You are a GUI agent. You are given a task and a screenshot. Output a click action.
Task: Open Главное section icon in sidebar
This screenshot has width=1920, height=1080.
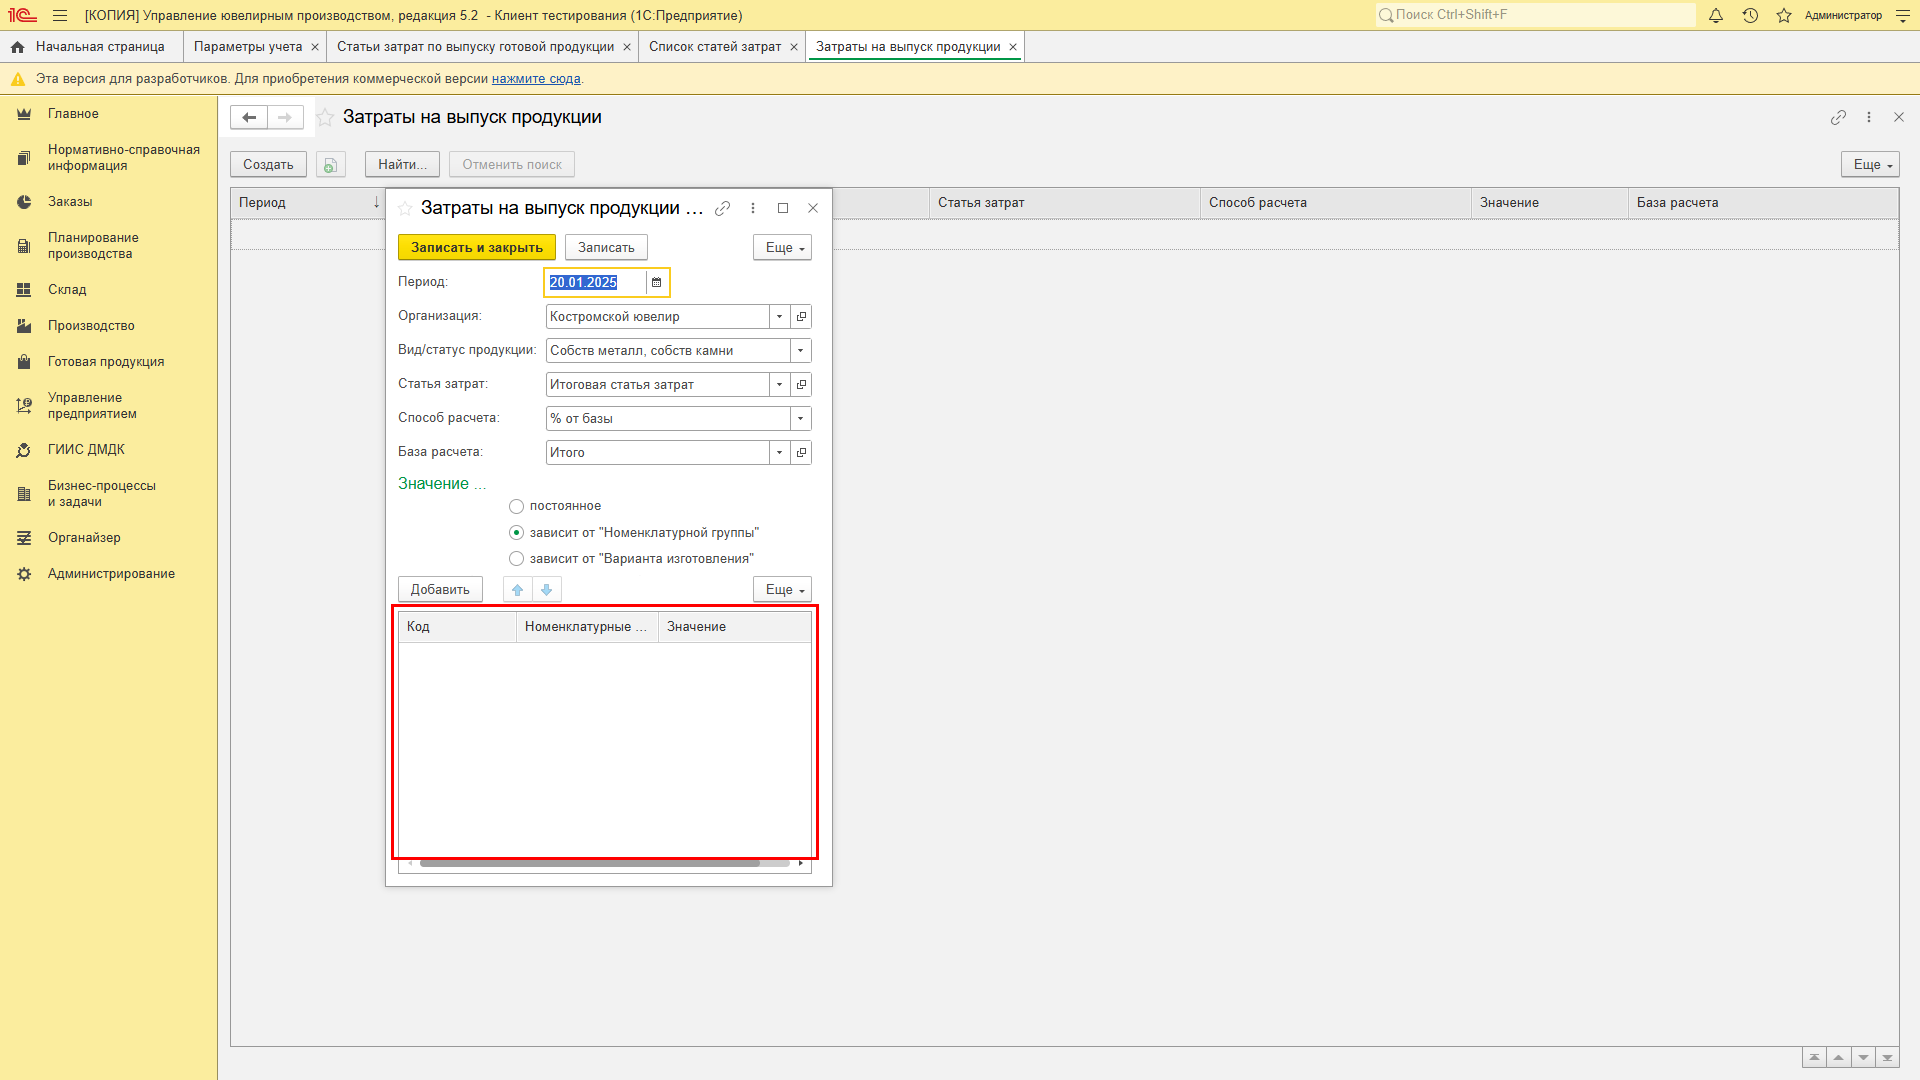coord(24,114)
